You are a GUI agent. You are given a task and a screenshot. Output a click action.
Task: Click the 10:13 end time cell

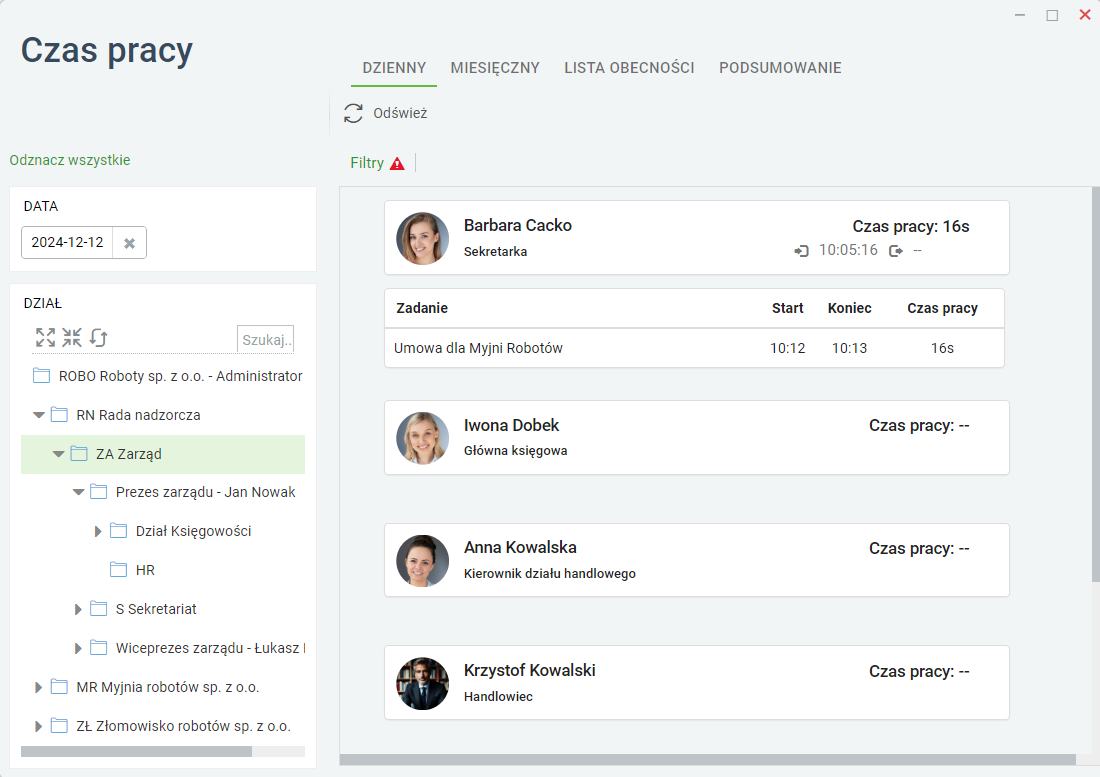[x=850, y=348]
